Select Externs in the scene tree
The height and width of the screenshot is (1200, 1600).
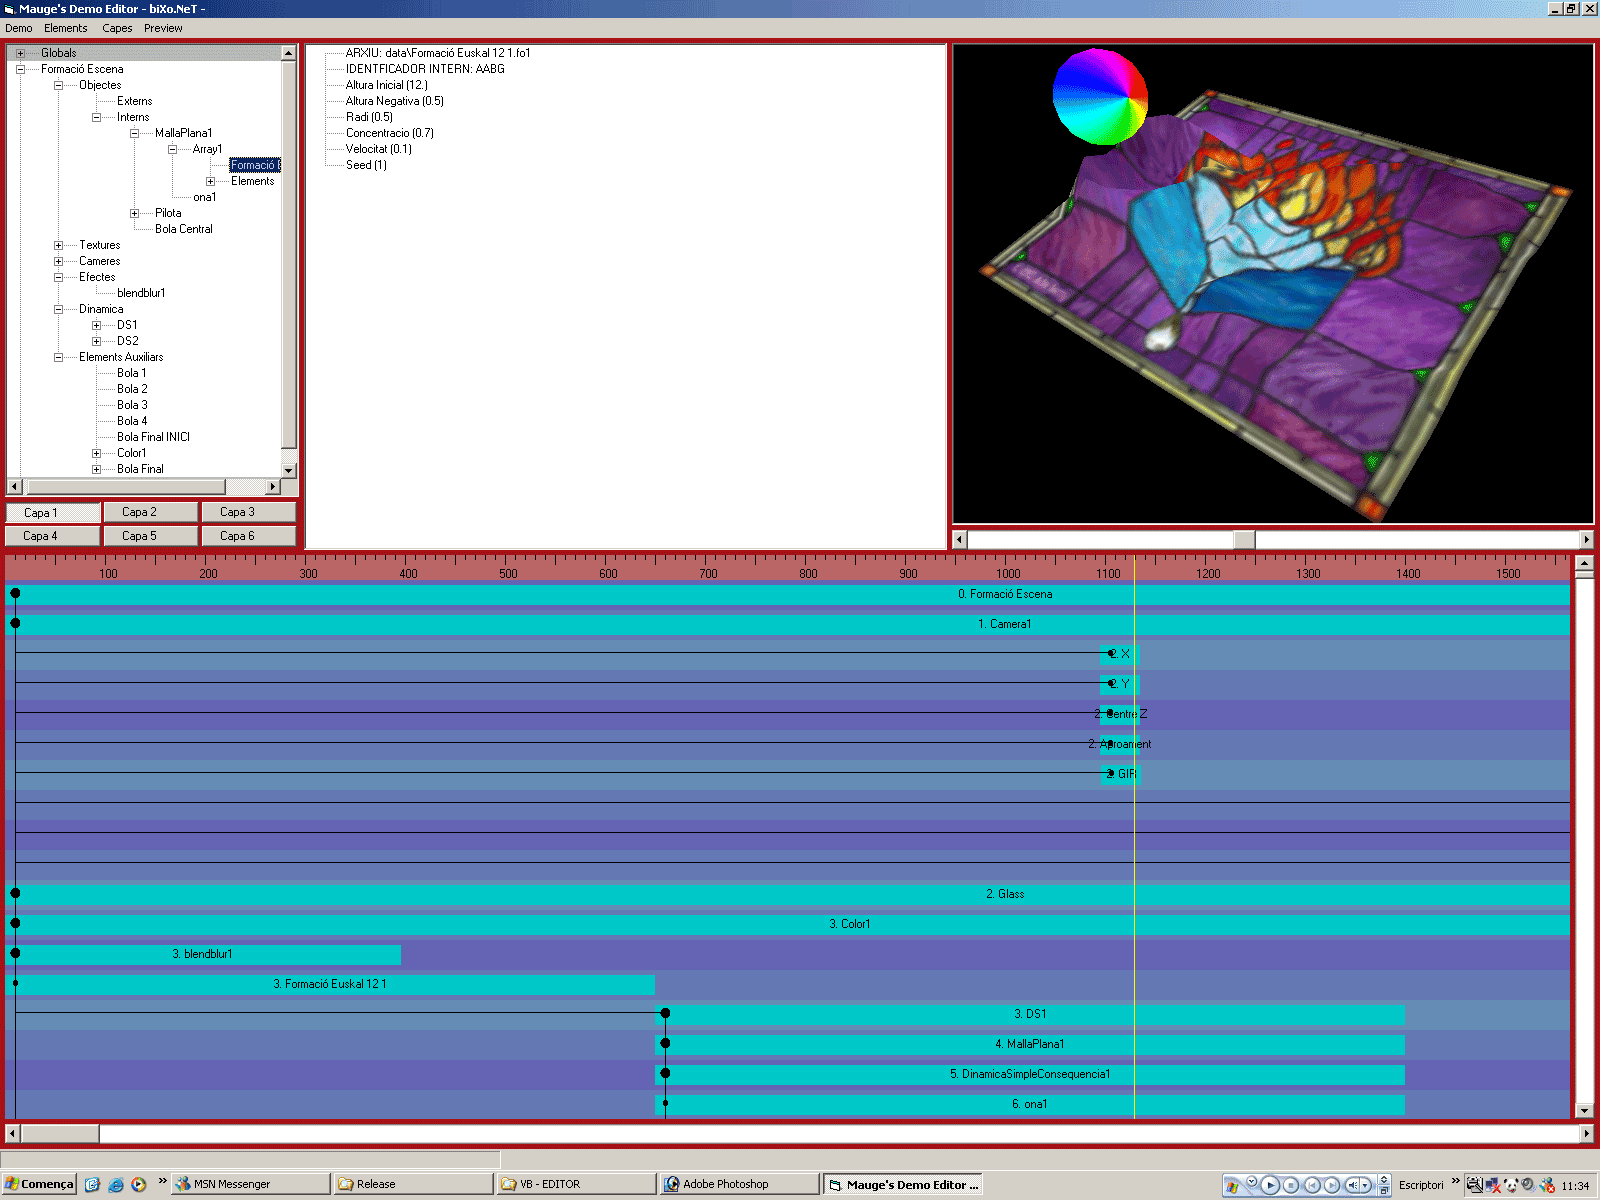[x=134, y=101]
